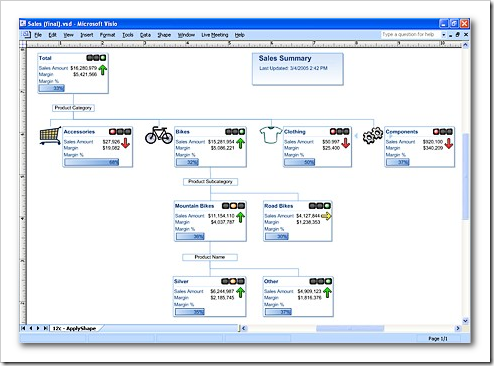Viewport: 494px width, 366px height.
Task: Select the Product Category label shape
Action: point(73,108)
